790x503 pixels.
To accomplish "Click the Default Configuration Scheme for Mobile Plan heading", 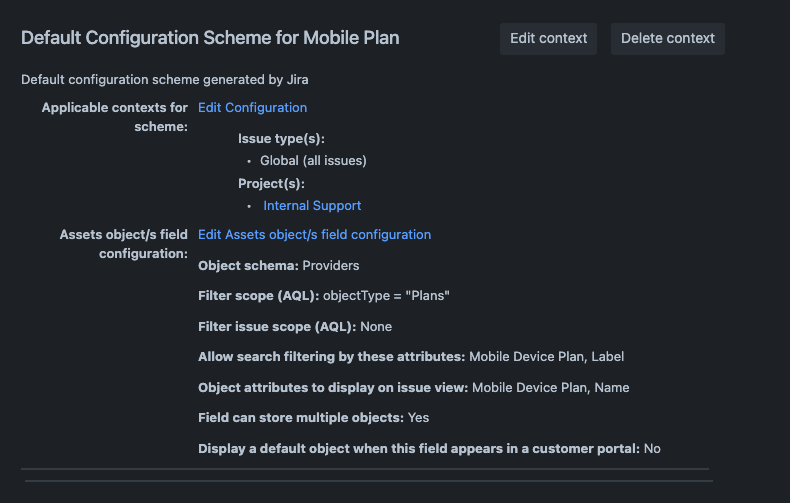I will pos(210,38).
